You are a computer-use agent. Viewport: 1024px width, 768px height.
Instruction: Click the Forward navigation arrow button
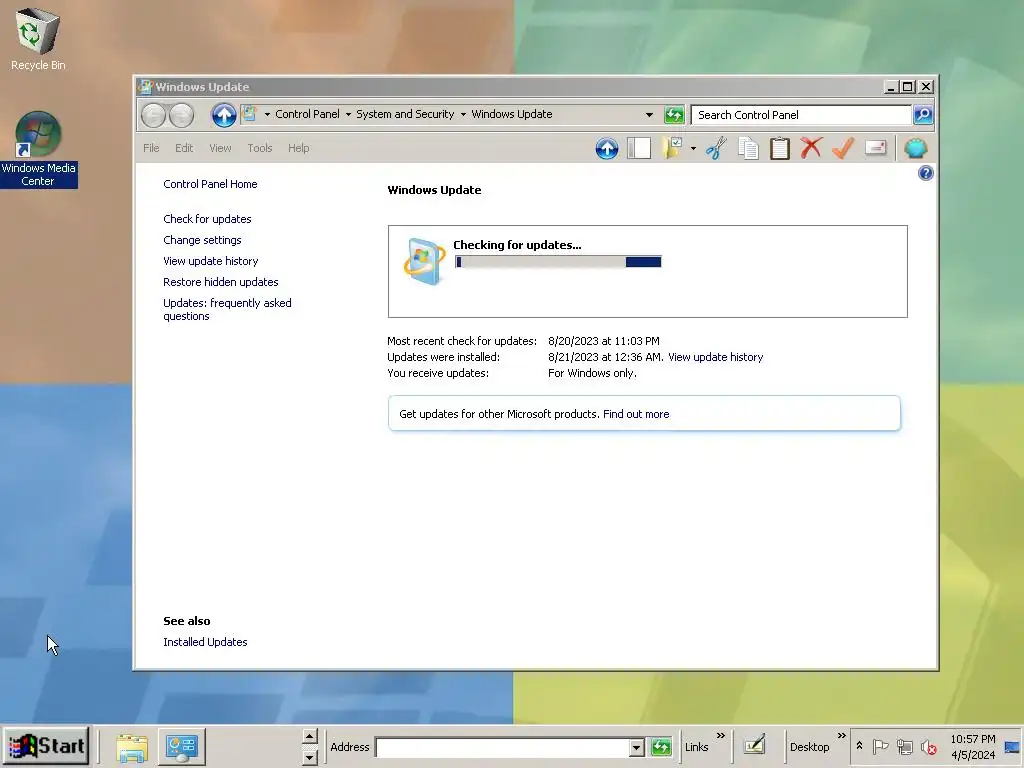coord(182,116)
